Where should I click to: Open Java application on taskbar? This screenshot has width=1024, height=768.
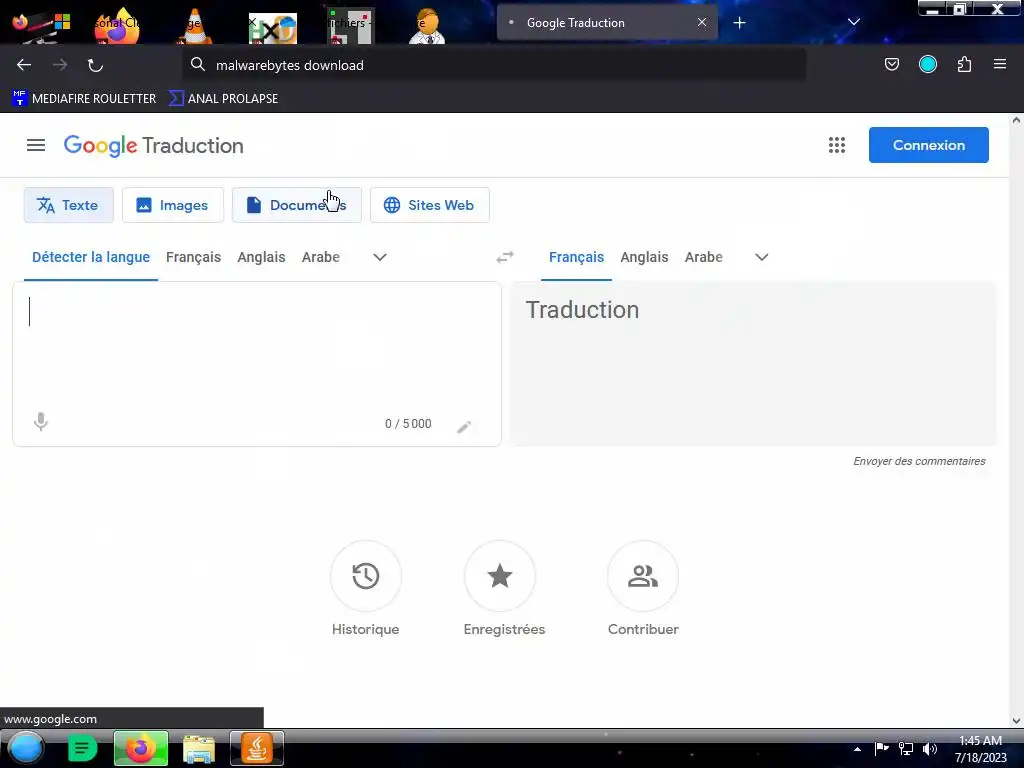[x=257, y=748]
